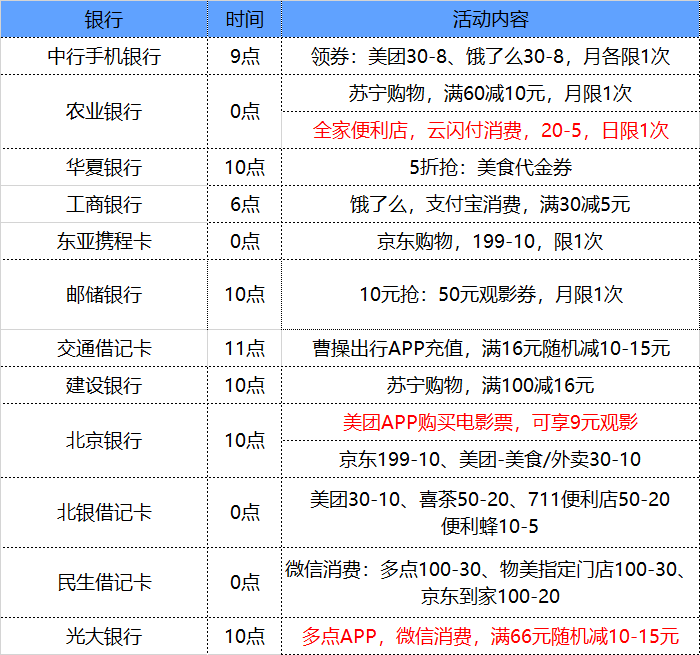The image size is (700, 655).
Task: Select the 建设银行 cell
Action: click(104, 385)
